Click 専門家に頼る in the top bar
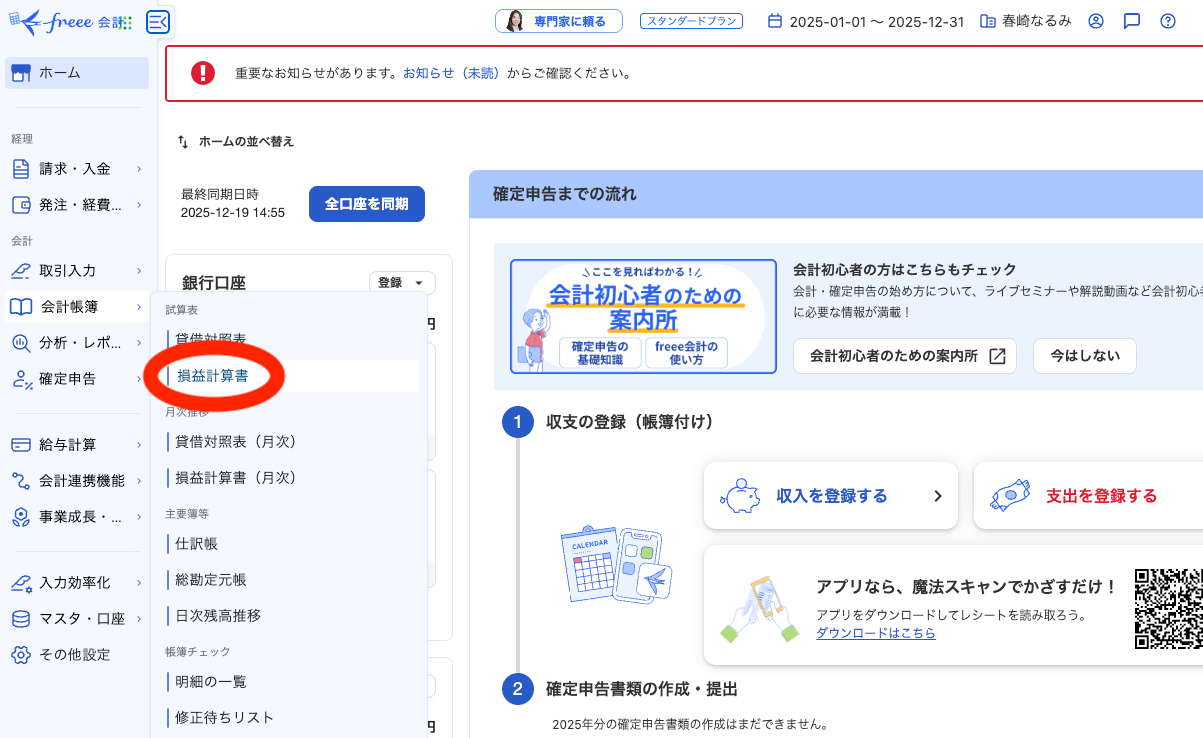 click(559, 20)
